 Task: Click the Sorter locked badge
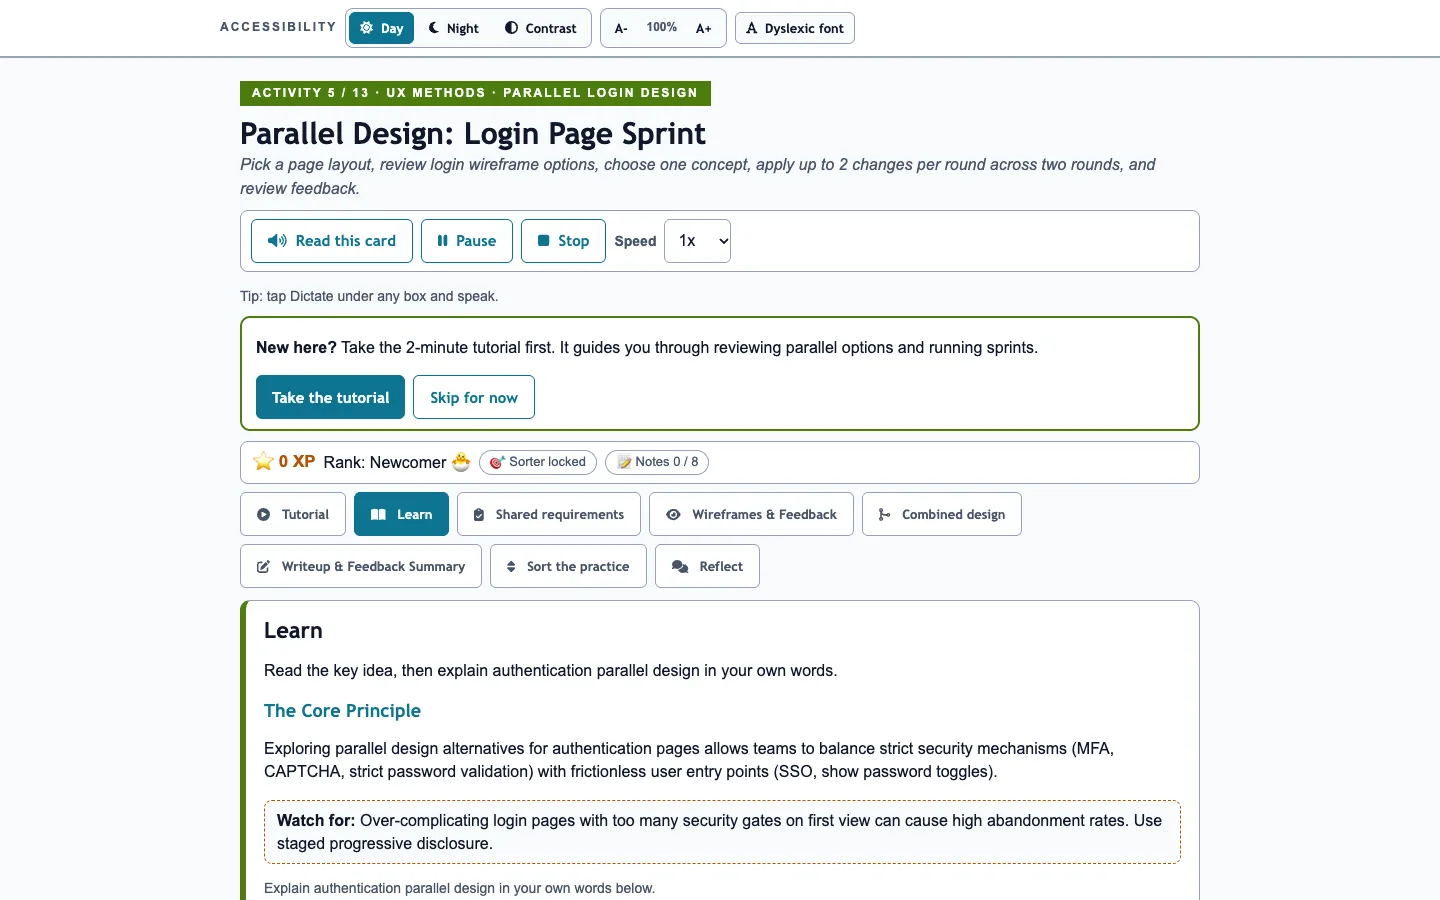coord(538,462)
